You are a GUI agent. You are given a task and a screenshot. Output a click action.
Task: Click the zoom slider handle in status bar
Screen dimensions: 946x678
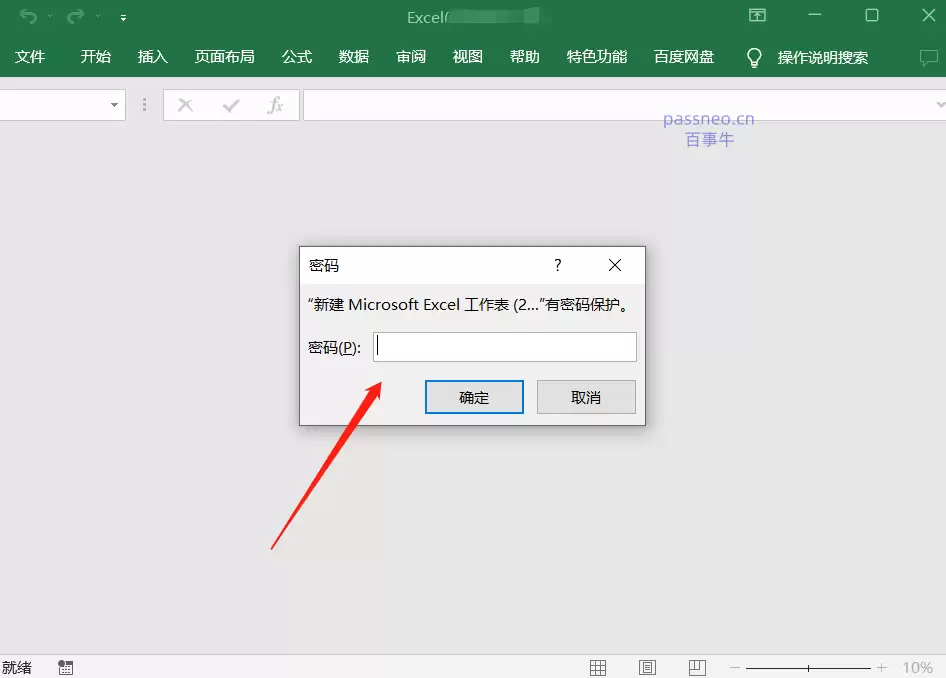click(x=808, y=667)
